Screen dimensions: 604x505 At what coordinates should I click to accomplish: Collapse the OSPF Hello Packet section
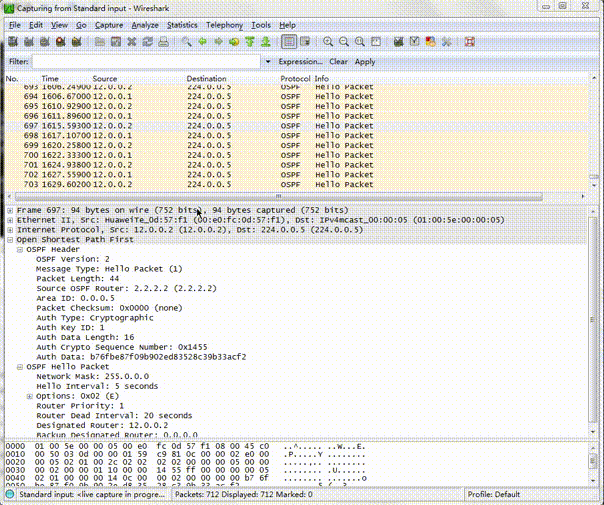20,367
